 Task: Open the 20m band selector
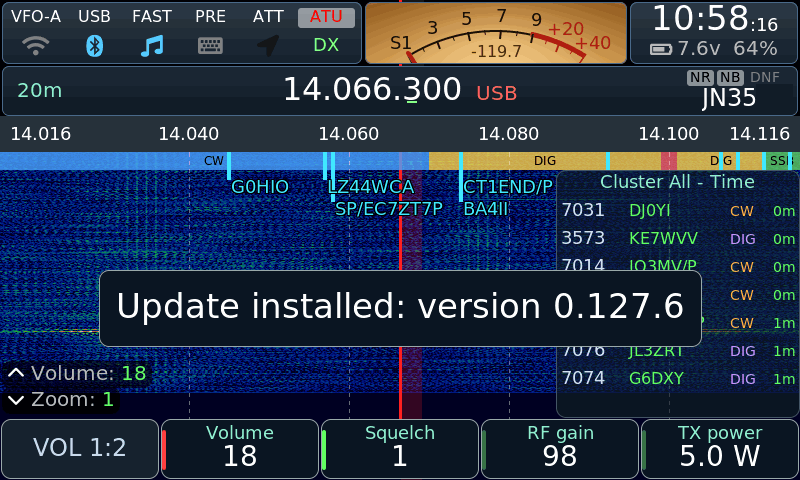tap(40, 91)
